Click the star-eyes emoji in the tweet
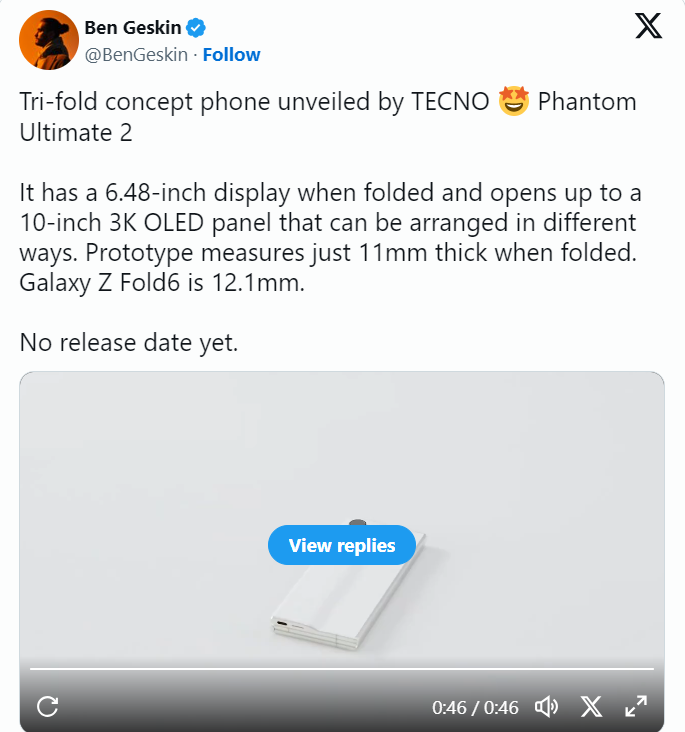The height and width of the screenshot is (732, 685). click(x=513, y=103)
